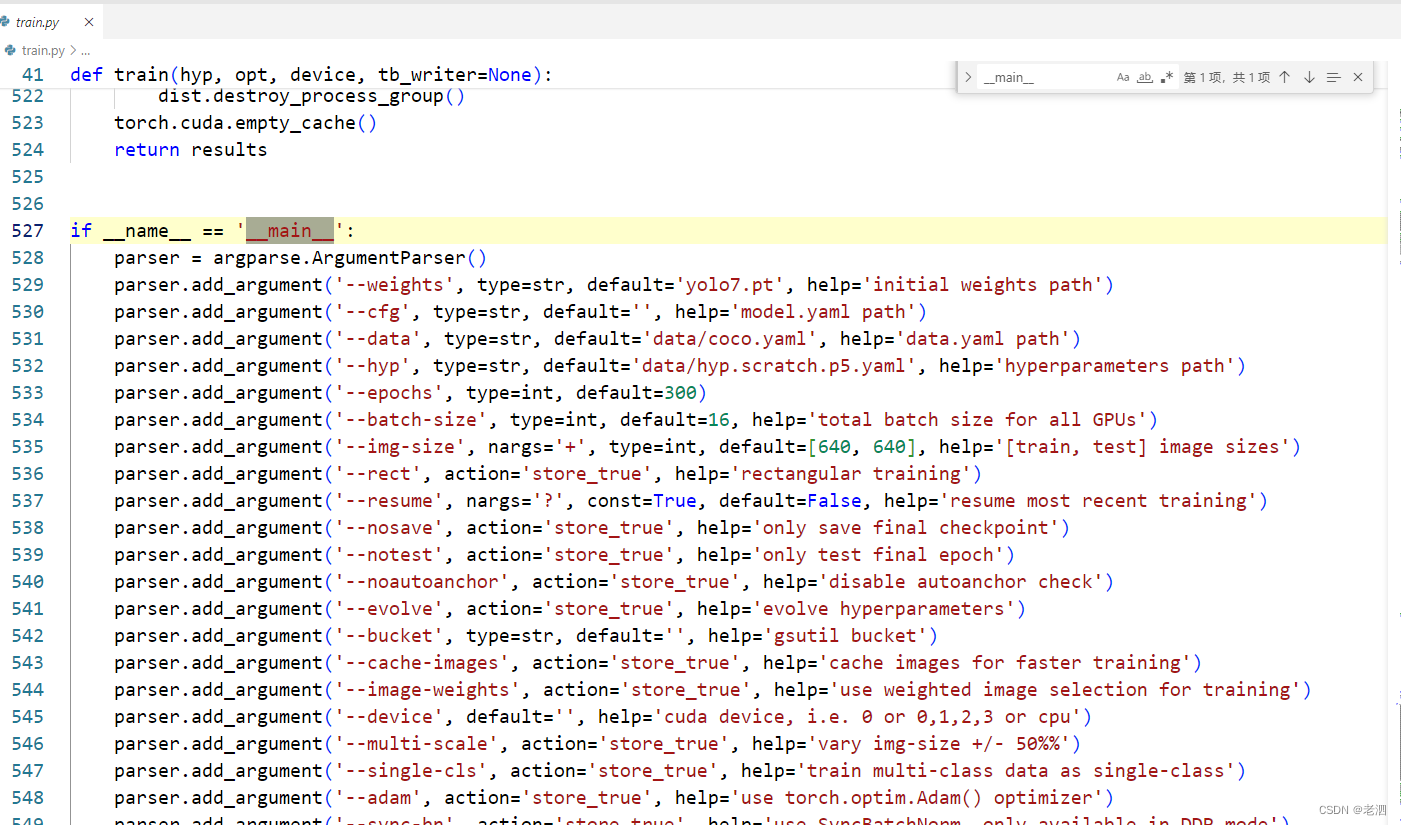Click the chevron after train.py in breadcrumbs
This screenshot has height=825, width=1401.
tap(72, 50)
